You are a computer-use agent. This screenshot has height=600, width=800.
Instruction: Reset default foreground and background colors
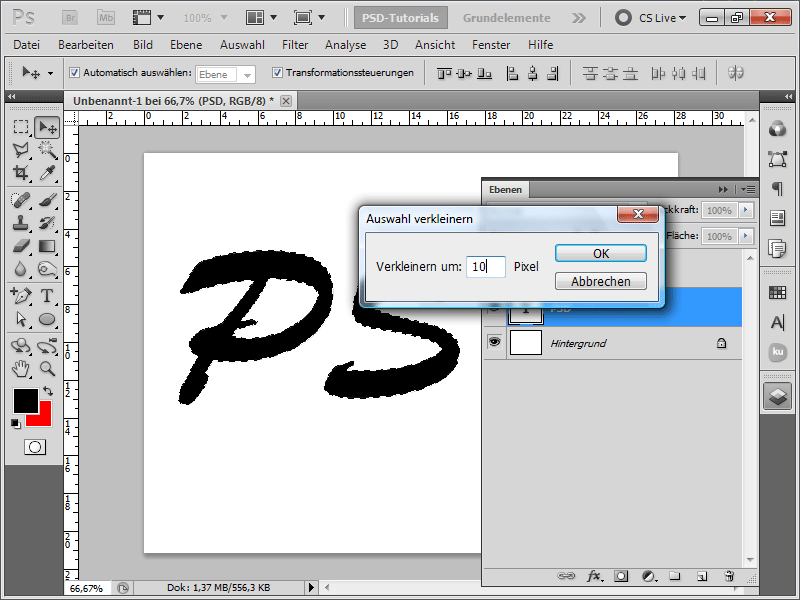coord(16,423)
